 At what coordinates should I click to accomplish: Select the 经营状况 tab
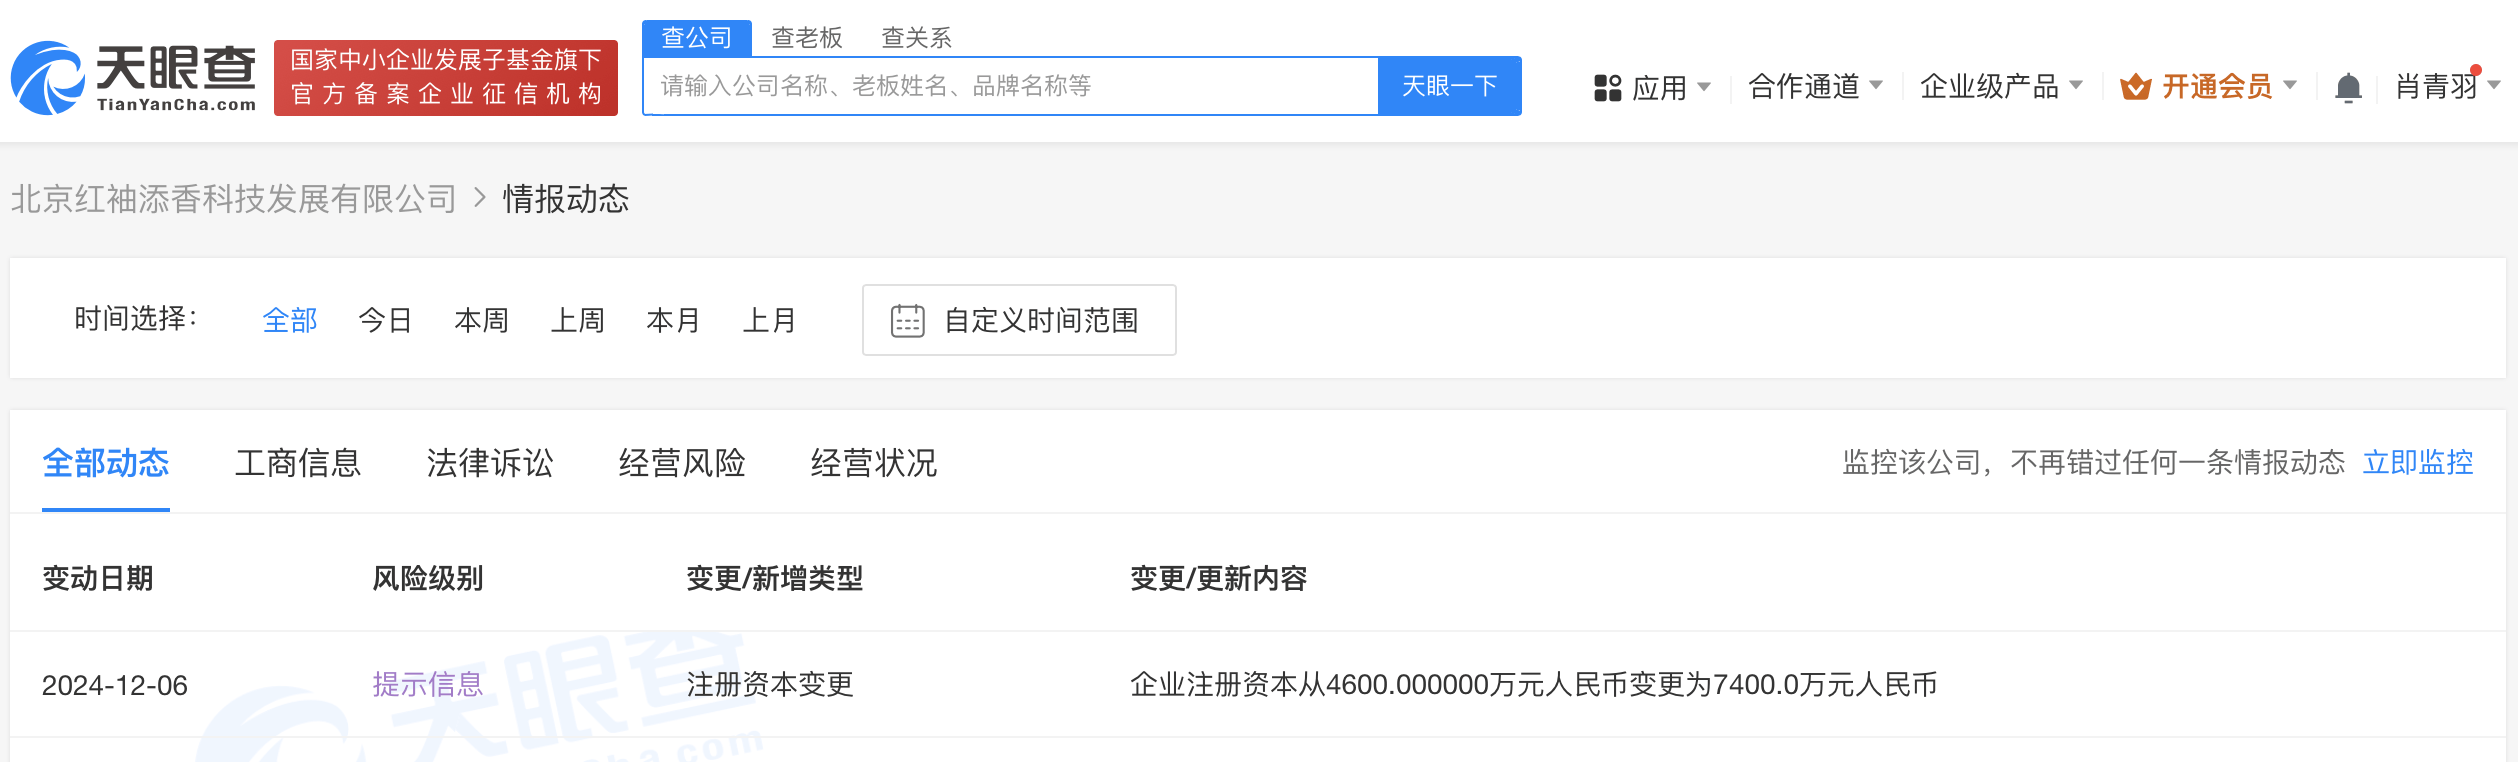874,463
